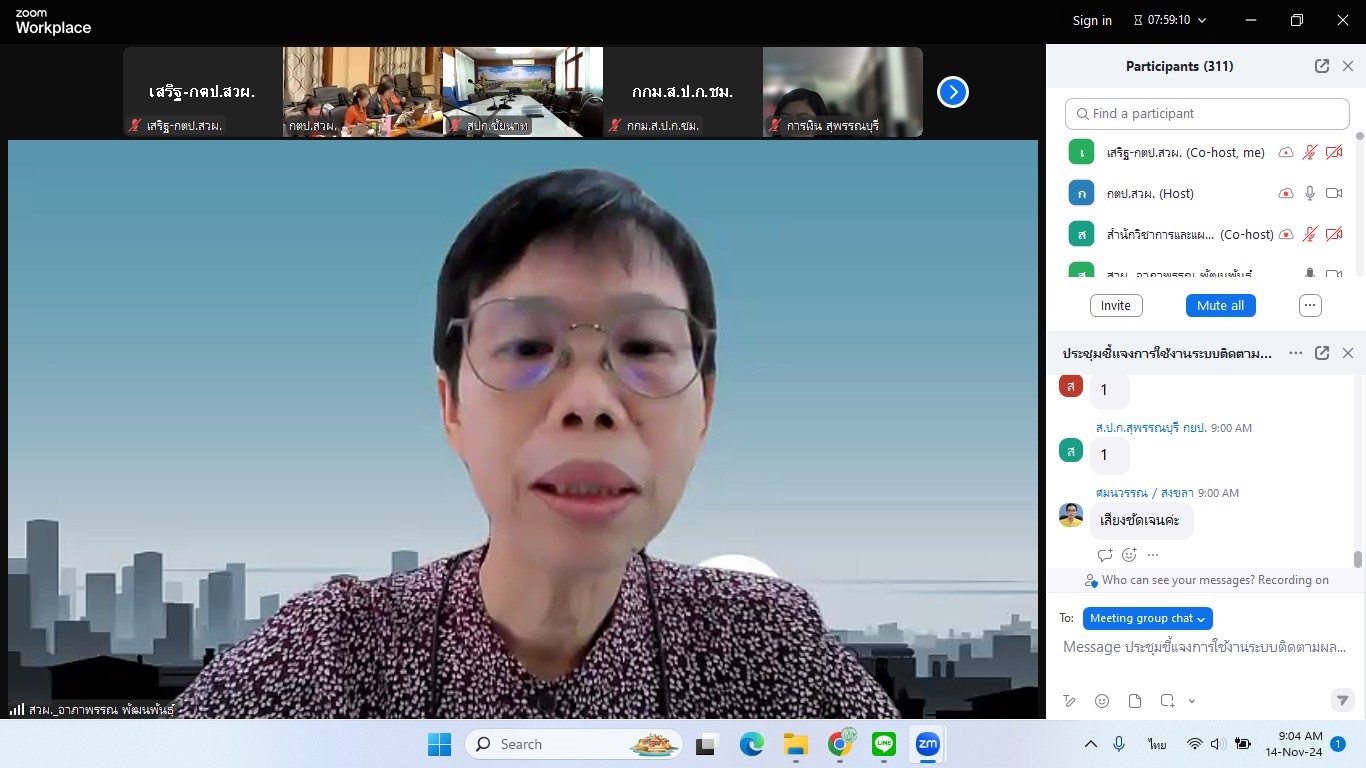Close the Participants panel
1366x768 pixels.
(x=1348, y=66)
